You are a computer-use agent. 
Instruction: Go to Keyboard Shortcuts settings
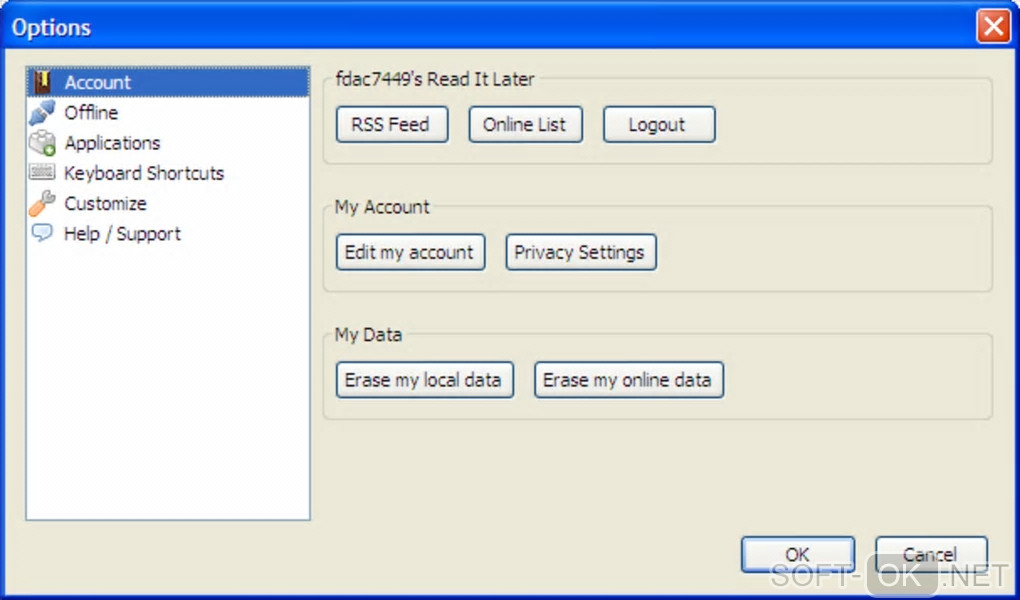[x=144, y=173]
